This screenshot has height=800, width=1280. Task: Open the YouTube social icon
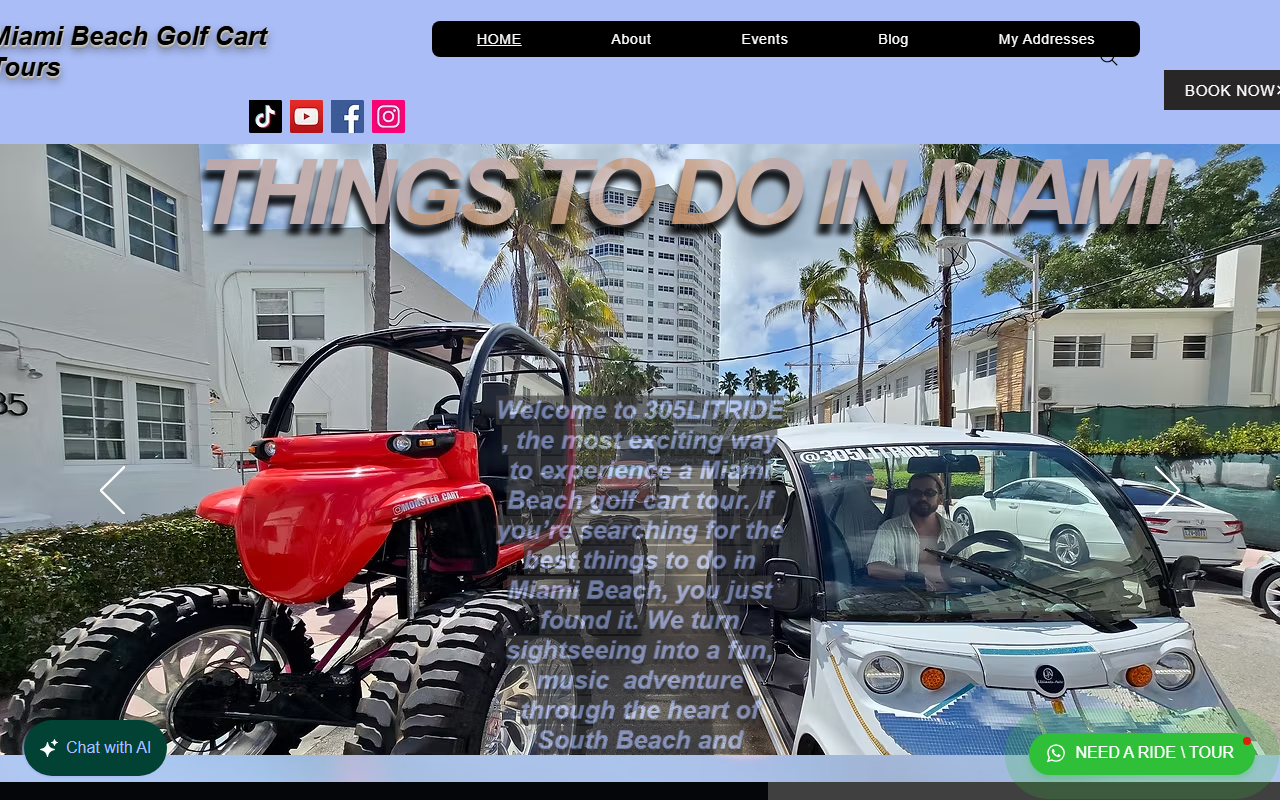[x=306, y=117]
